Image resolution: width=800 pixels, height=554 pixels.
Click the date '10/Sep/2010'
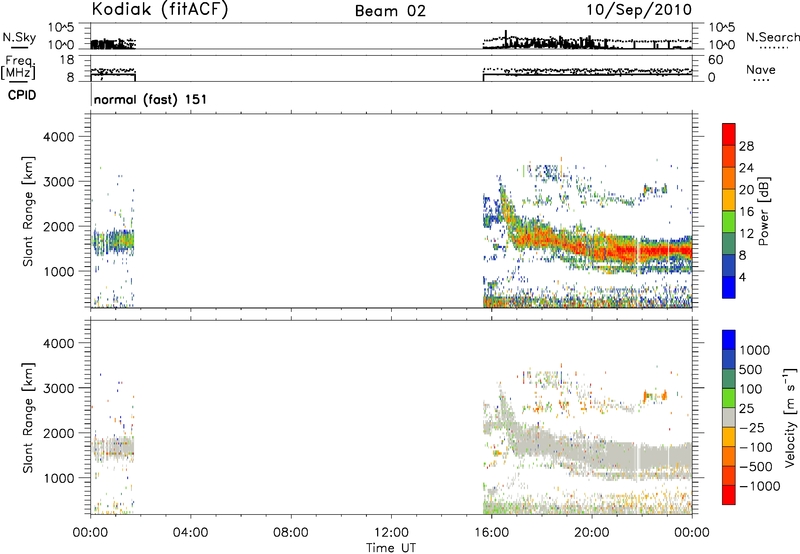tap(639, 10)
